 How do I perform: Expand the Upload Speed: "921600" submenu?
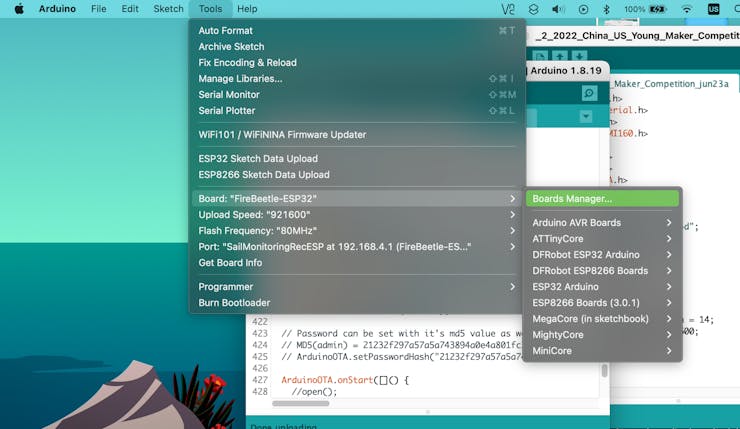357,215
